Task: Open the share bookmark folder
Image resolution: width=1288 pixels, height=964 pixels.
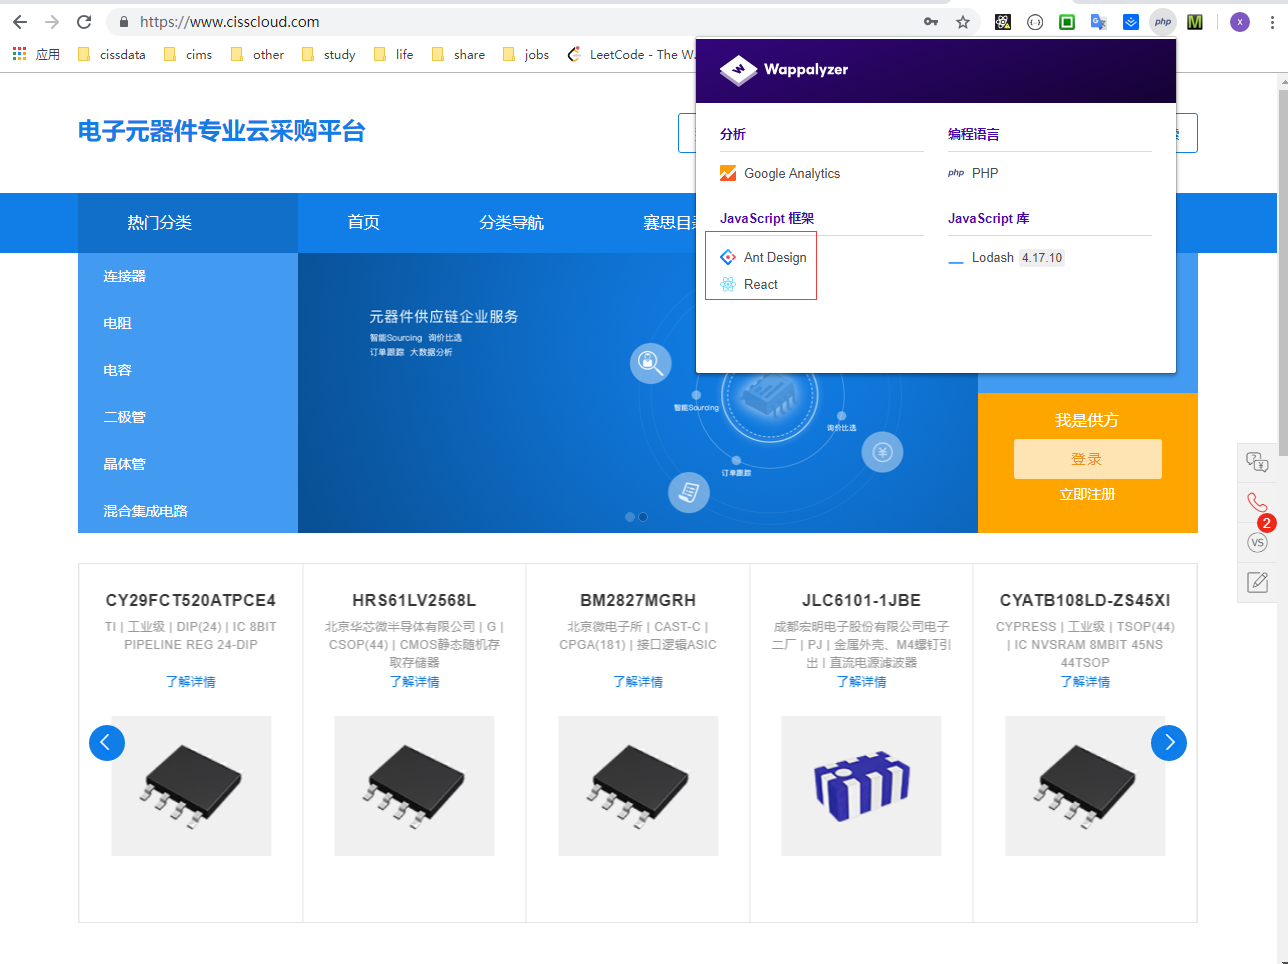Action: (x=458, y=54)
